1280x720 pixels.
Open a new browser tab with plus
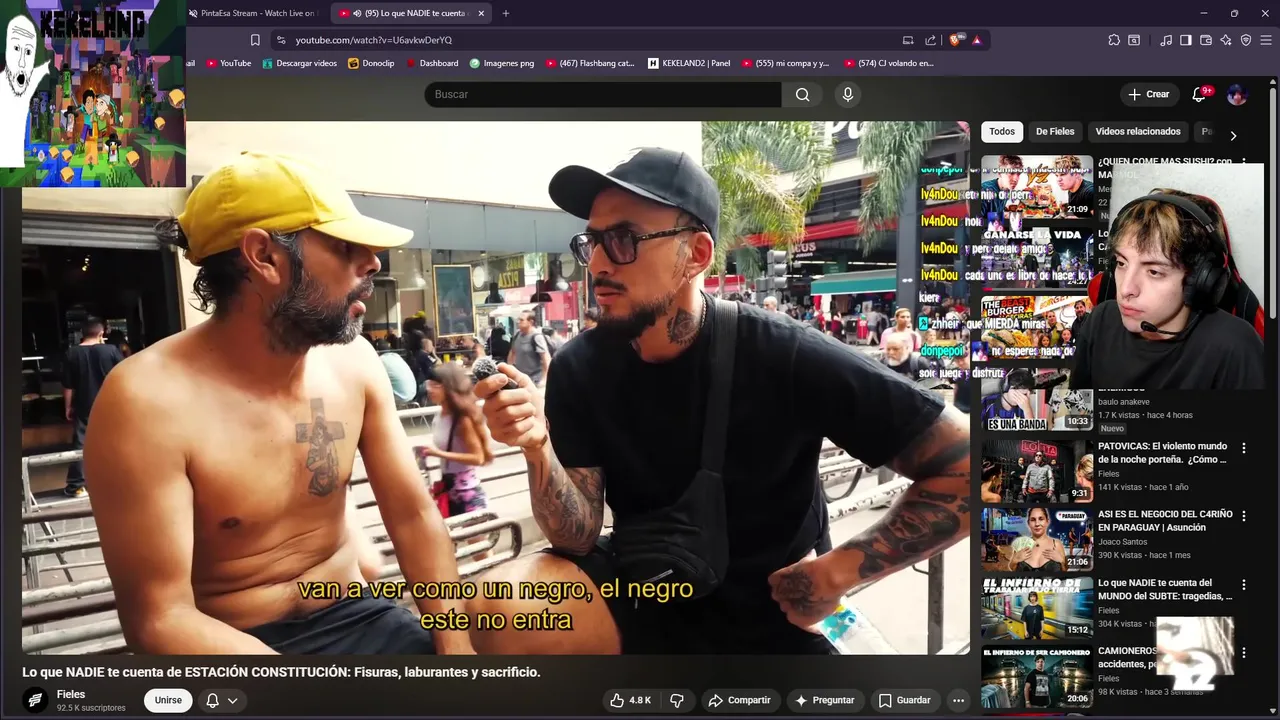tap(505, 13)
